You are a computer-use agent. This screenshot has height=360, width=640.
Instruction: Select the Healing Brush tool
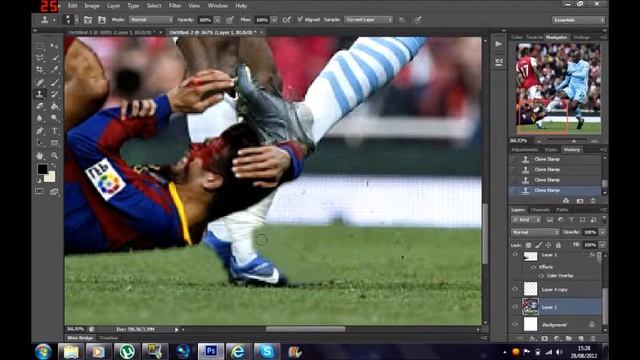pos(40,82)
